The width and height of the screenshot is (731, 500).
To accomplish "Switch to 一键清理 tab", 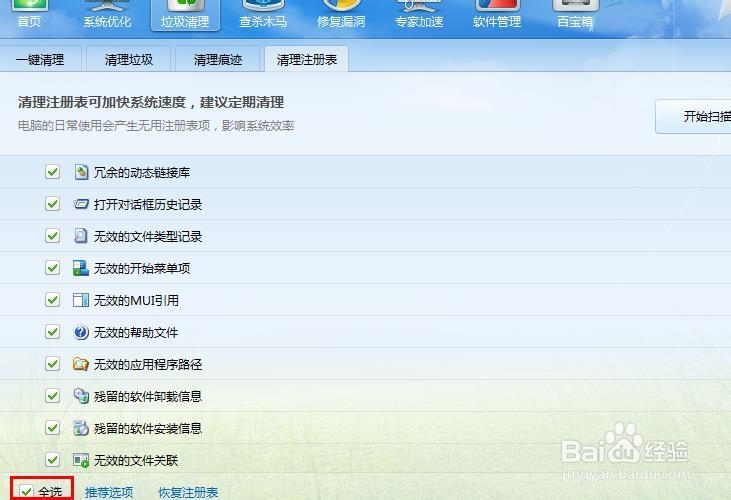I will click(40, 59).
